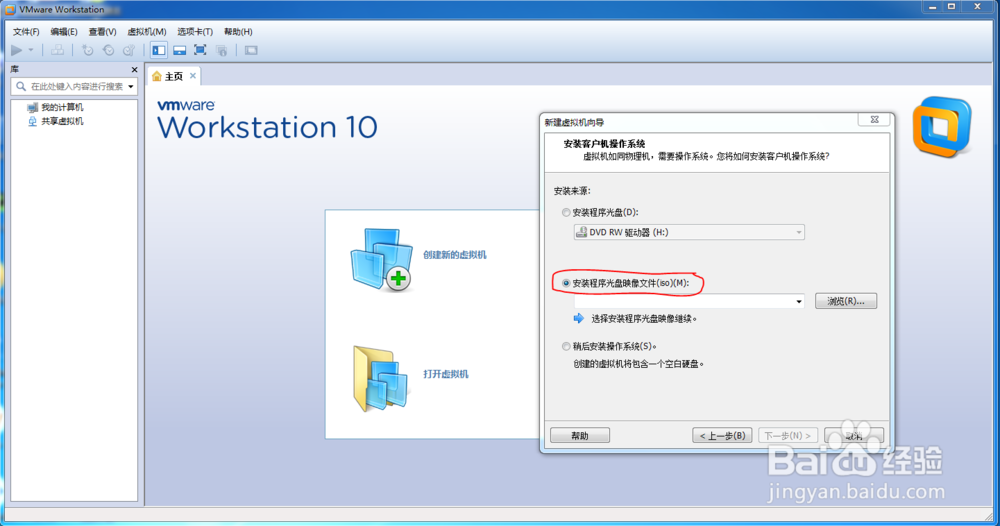Open the ISO image path dropdown arrow
Screen dimensions: 1000x526
tap(798, 301)
